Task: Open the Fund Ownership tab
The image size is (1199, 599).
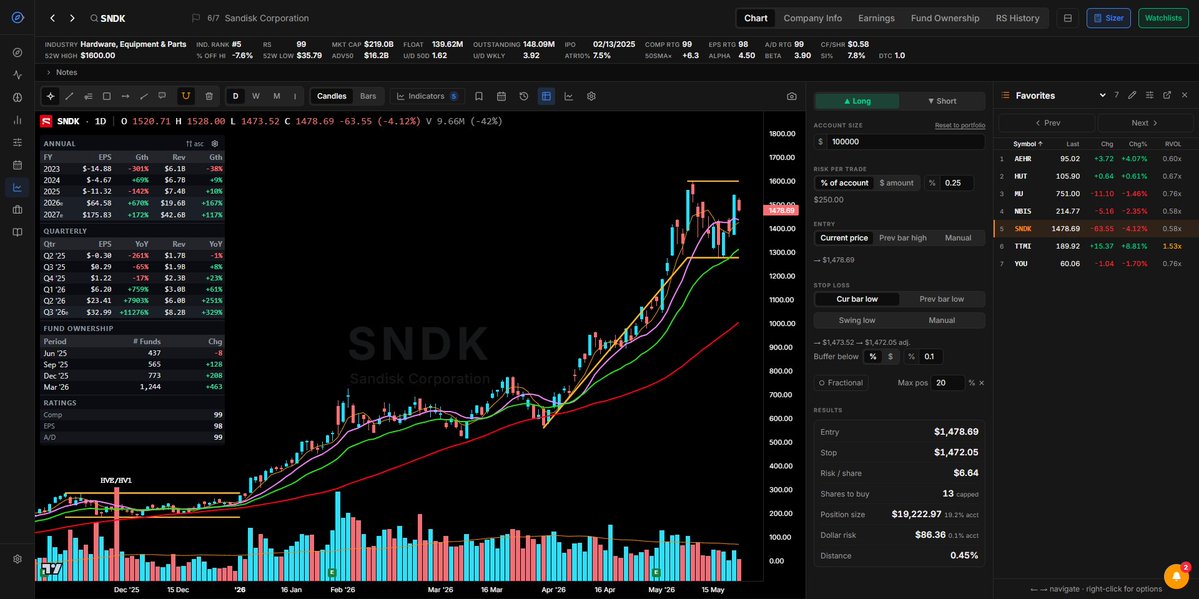Action: pyautogui.click(x=945, y=18)
